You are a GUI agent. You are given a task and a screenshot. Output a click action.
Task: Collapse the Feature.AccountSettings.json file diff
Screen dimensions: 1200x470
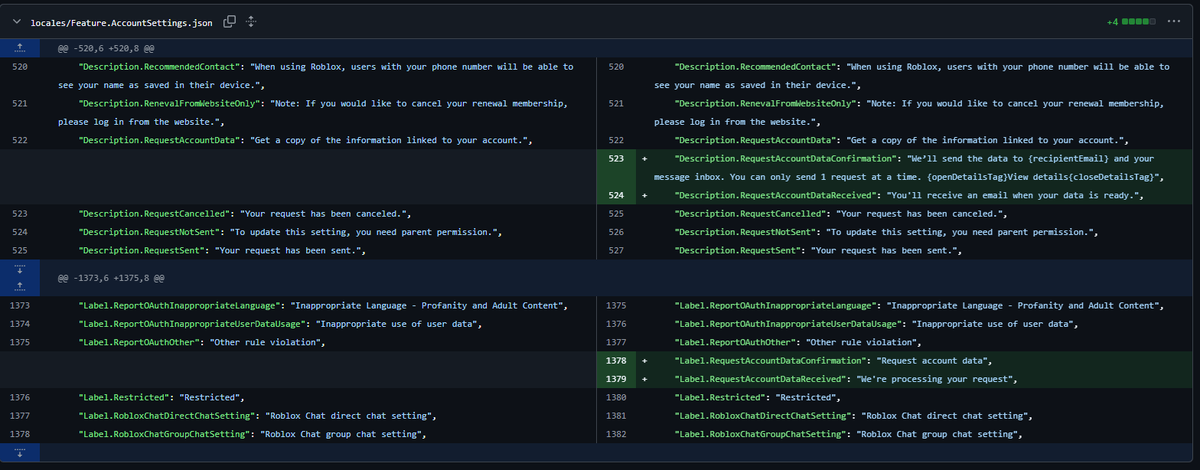pyautogui.click(x=18, y=21)
